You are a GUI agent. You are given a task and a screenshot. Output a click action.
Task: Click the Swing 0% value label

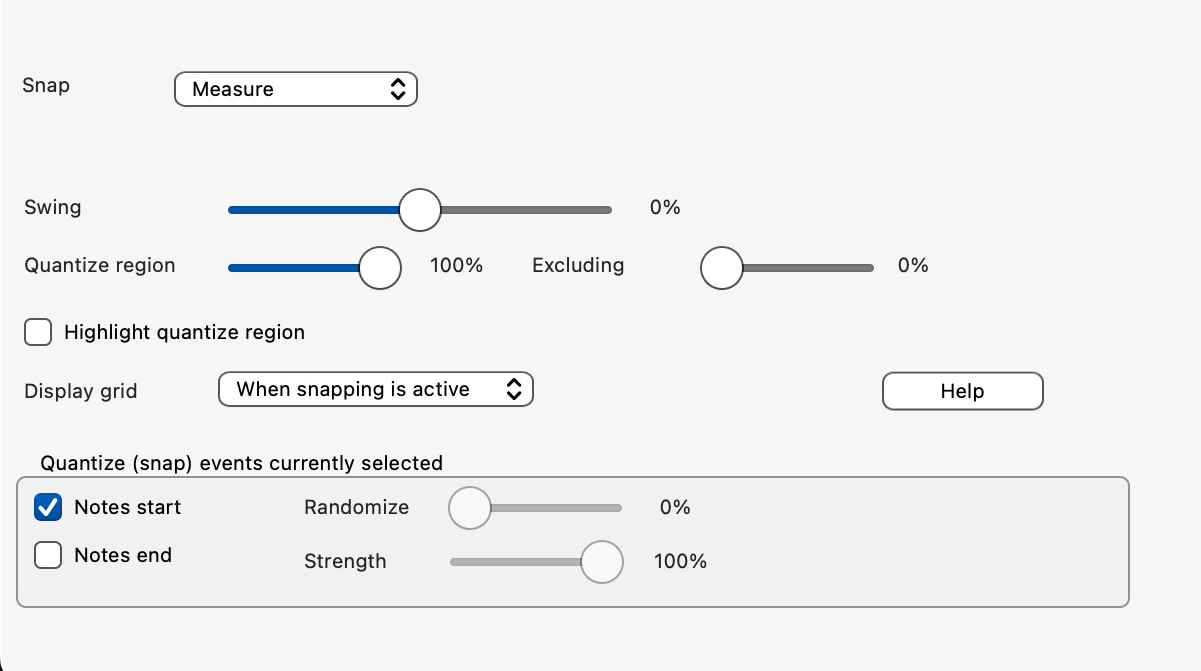665,208
